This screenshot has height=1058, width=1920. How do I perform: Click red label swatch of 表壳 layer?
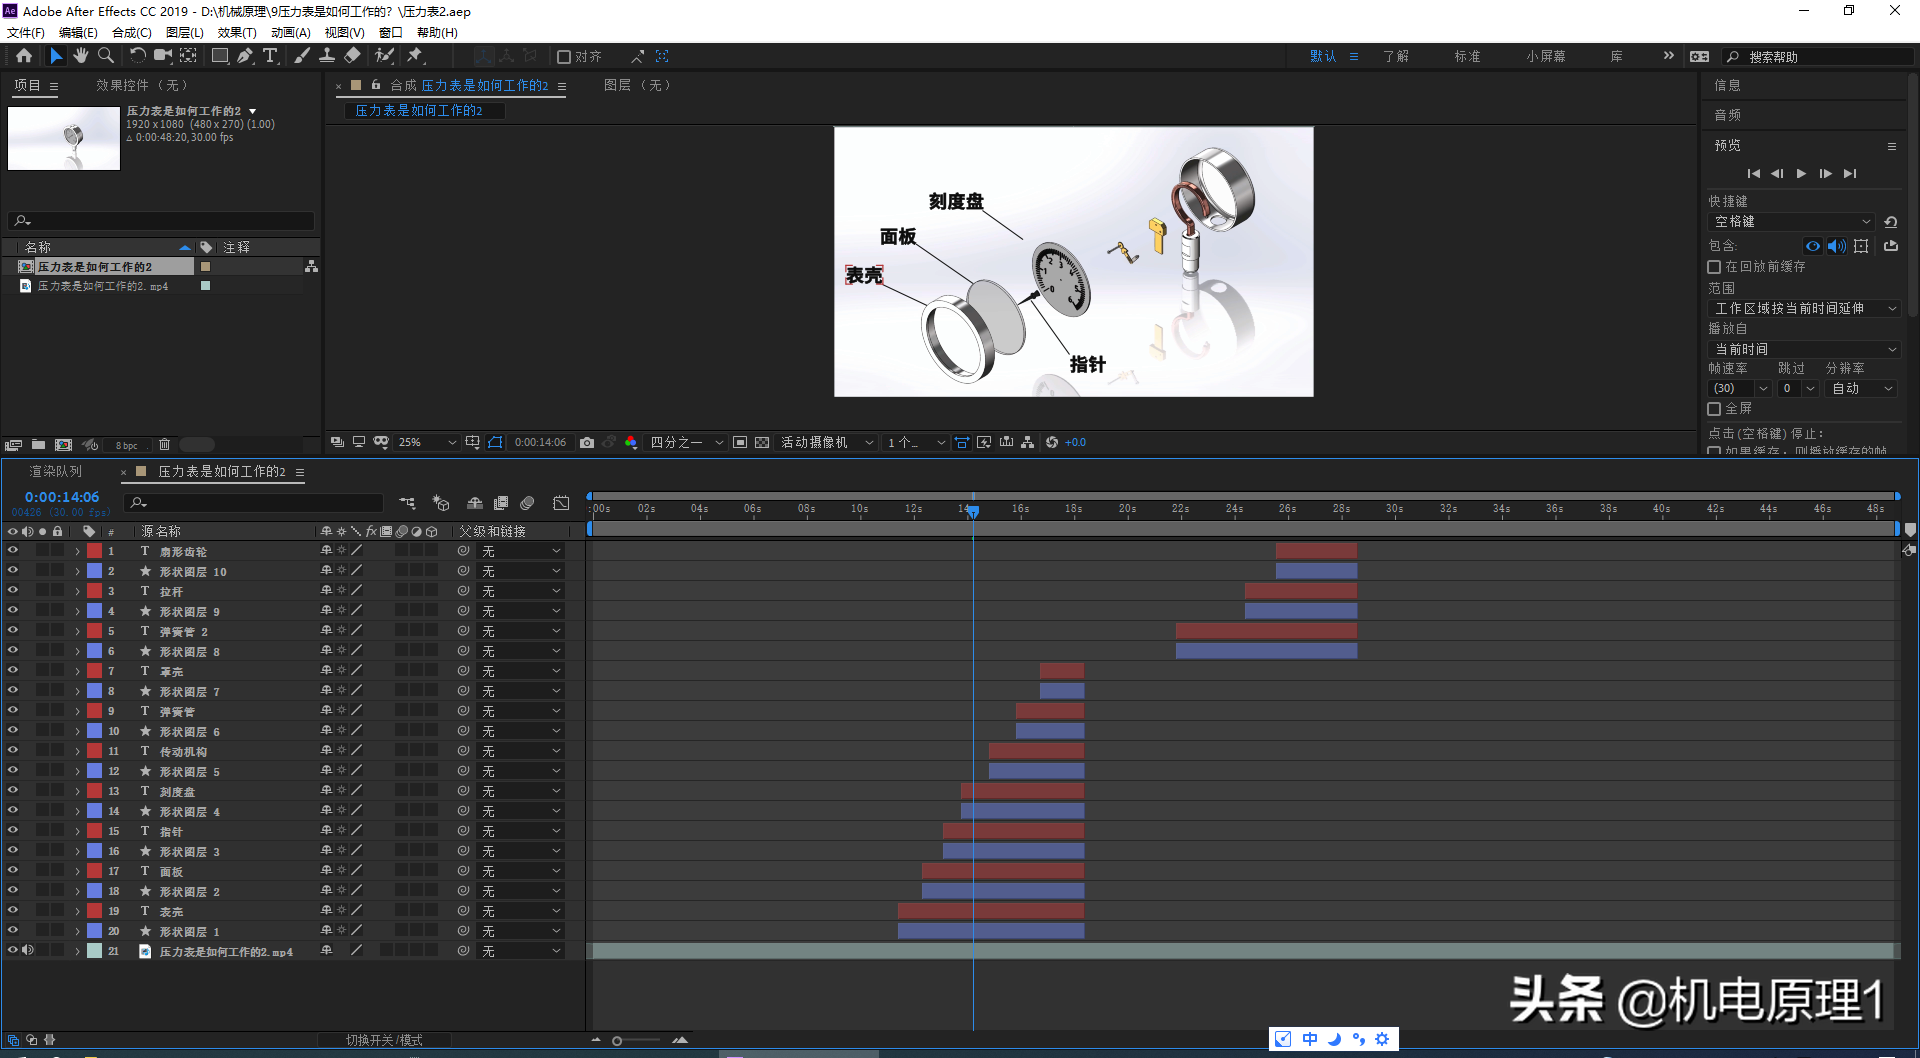point(94,911)
